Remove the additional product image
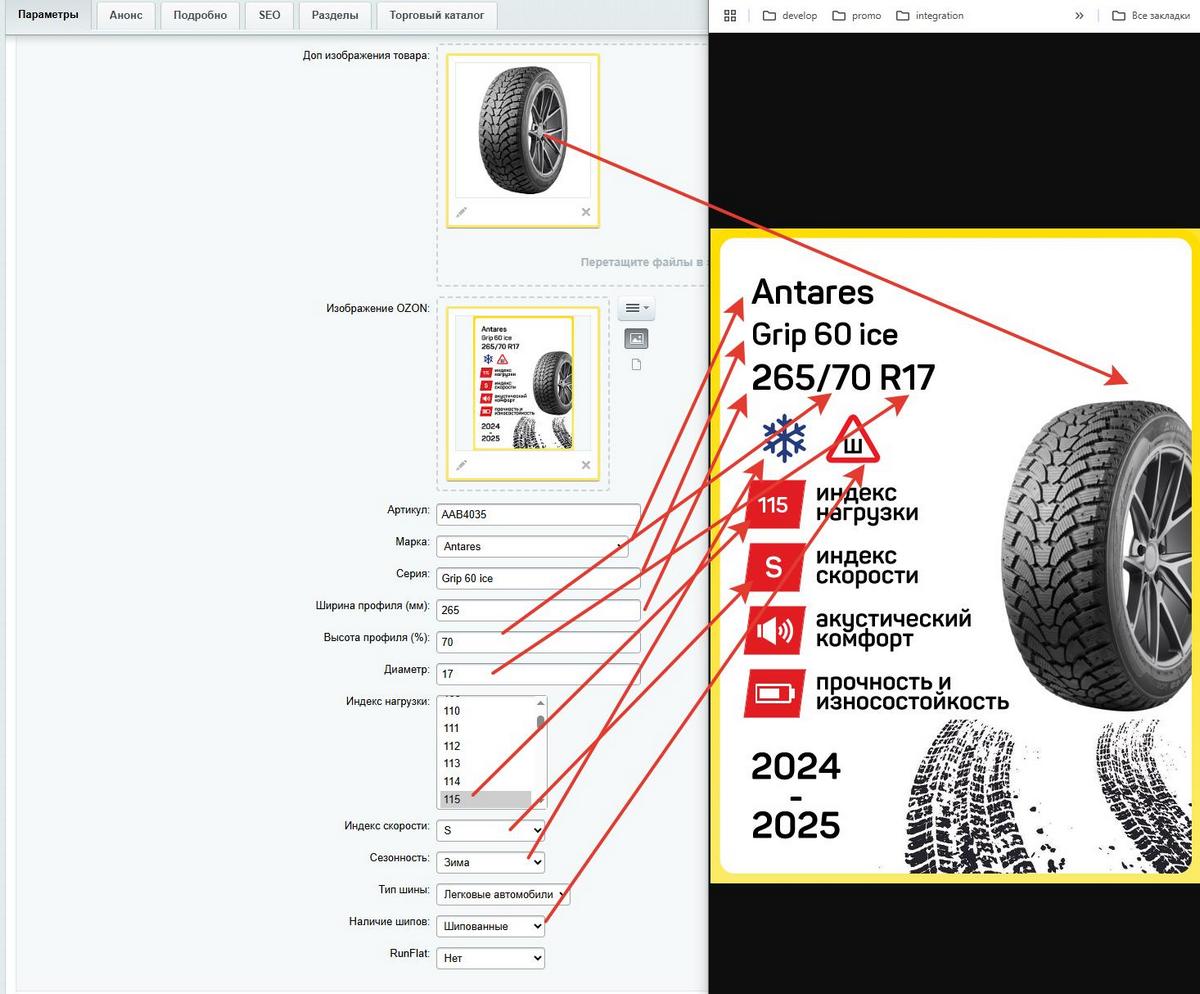 [x=586, y=212]
